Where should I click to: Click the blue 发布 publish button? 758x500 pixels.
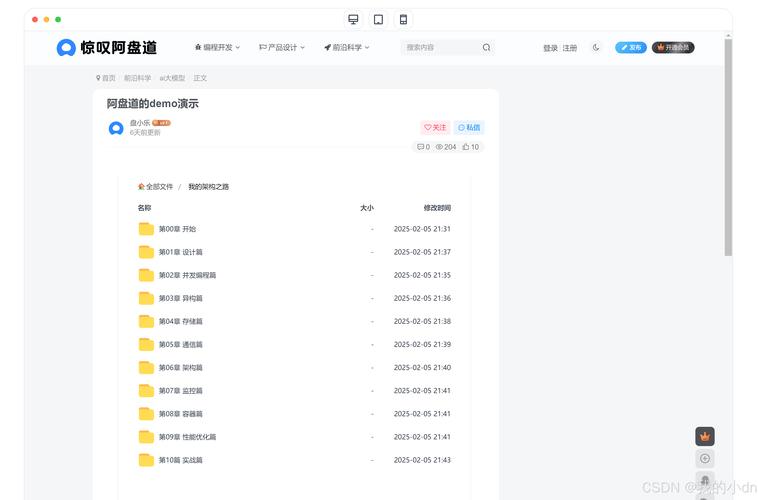tap(631, 47)
